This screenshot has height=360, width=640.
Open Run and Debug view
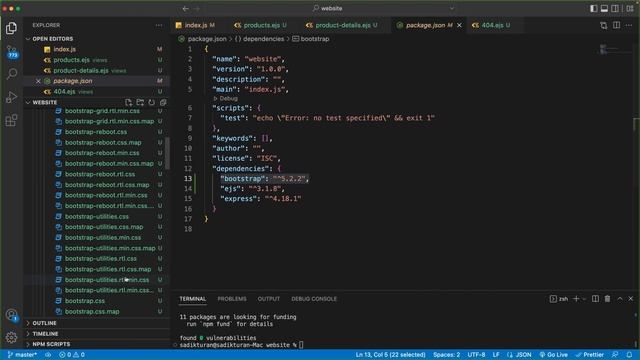pos(11,97)
